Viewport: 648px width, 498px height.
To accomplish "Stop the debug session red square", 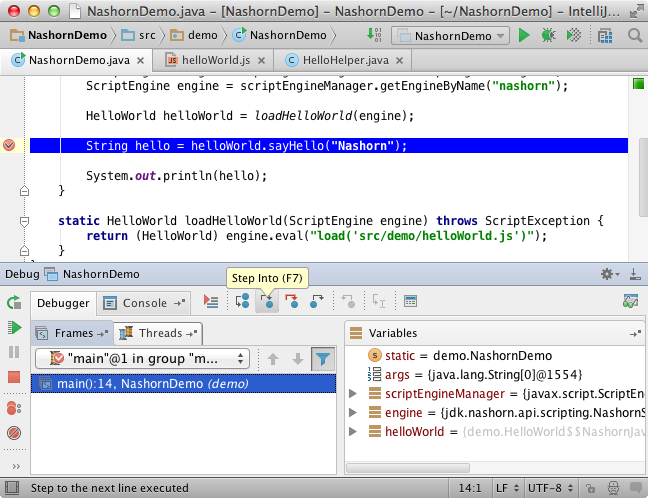I will tap(14, 377).
